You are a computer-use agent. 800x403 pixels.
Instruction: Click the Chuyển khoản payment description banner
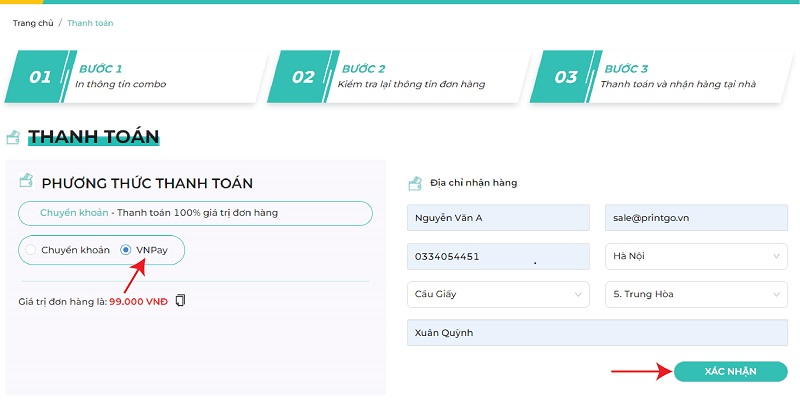coord(195,213)
